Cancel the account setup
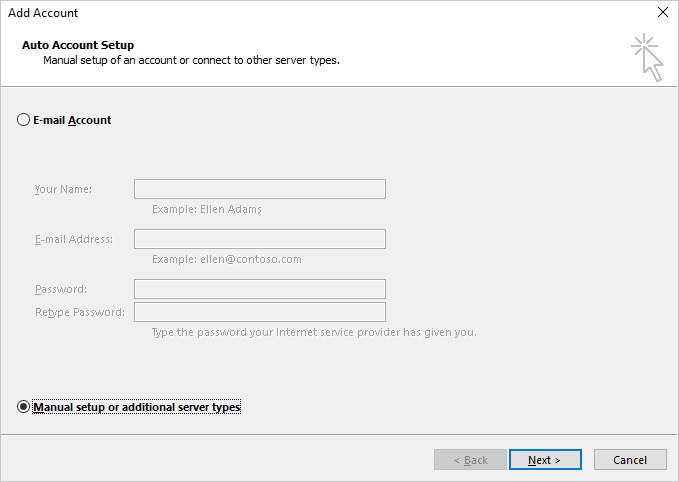Screen dimensions: 679x482 pos(630,460)
